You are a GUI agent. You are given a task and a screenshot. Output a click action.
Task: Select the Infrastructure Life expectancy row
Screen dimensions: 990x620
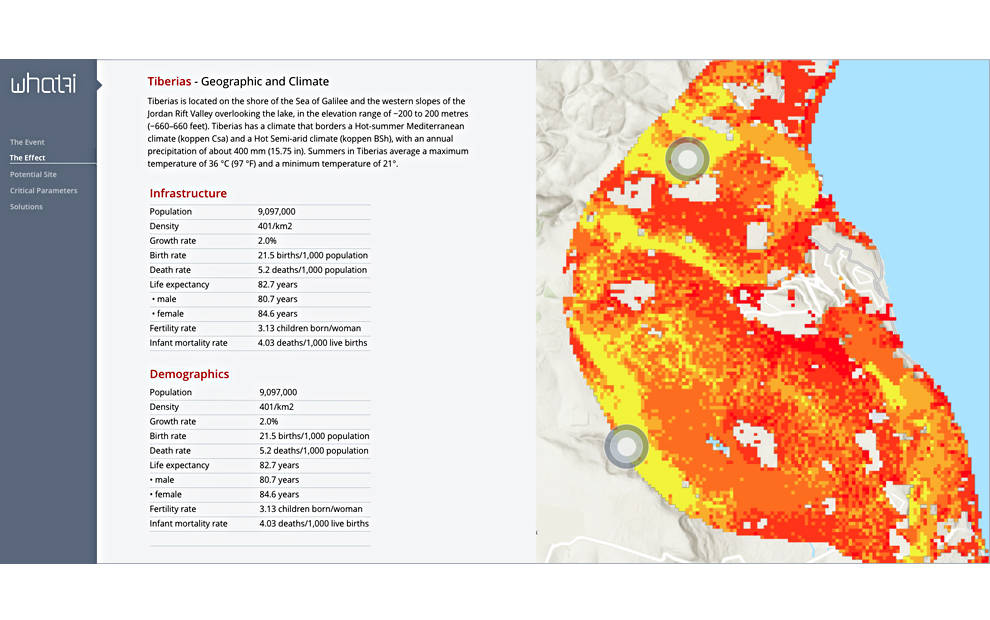(x=259, y=285)
